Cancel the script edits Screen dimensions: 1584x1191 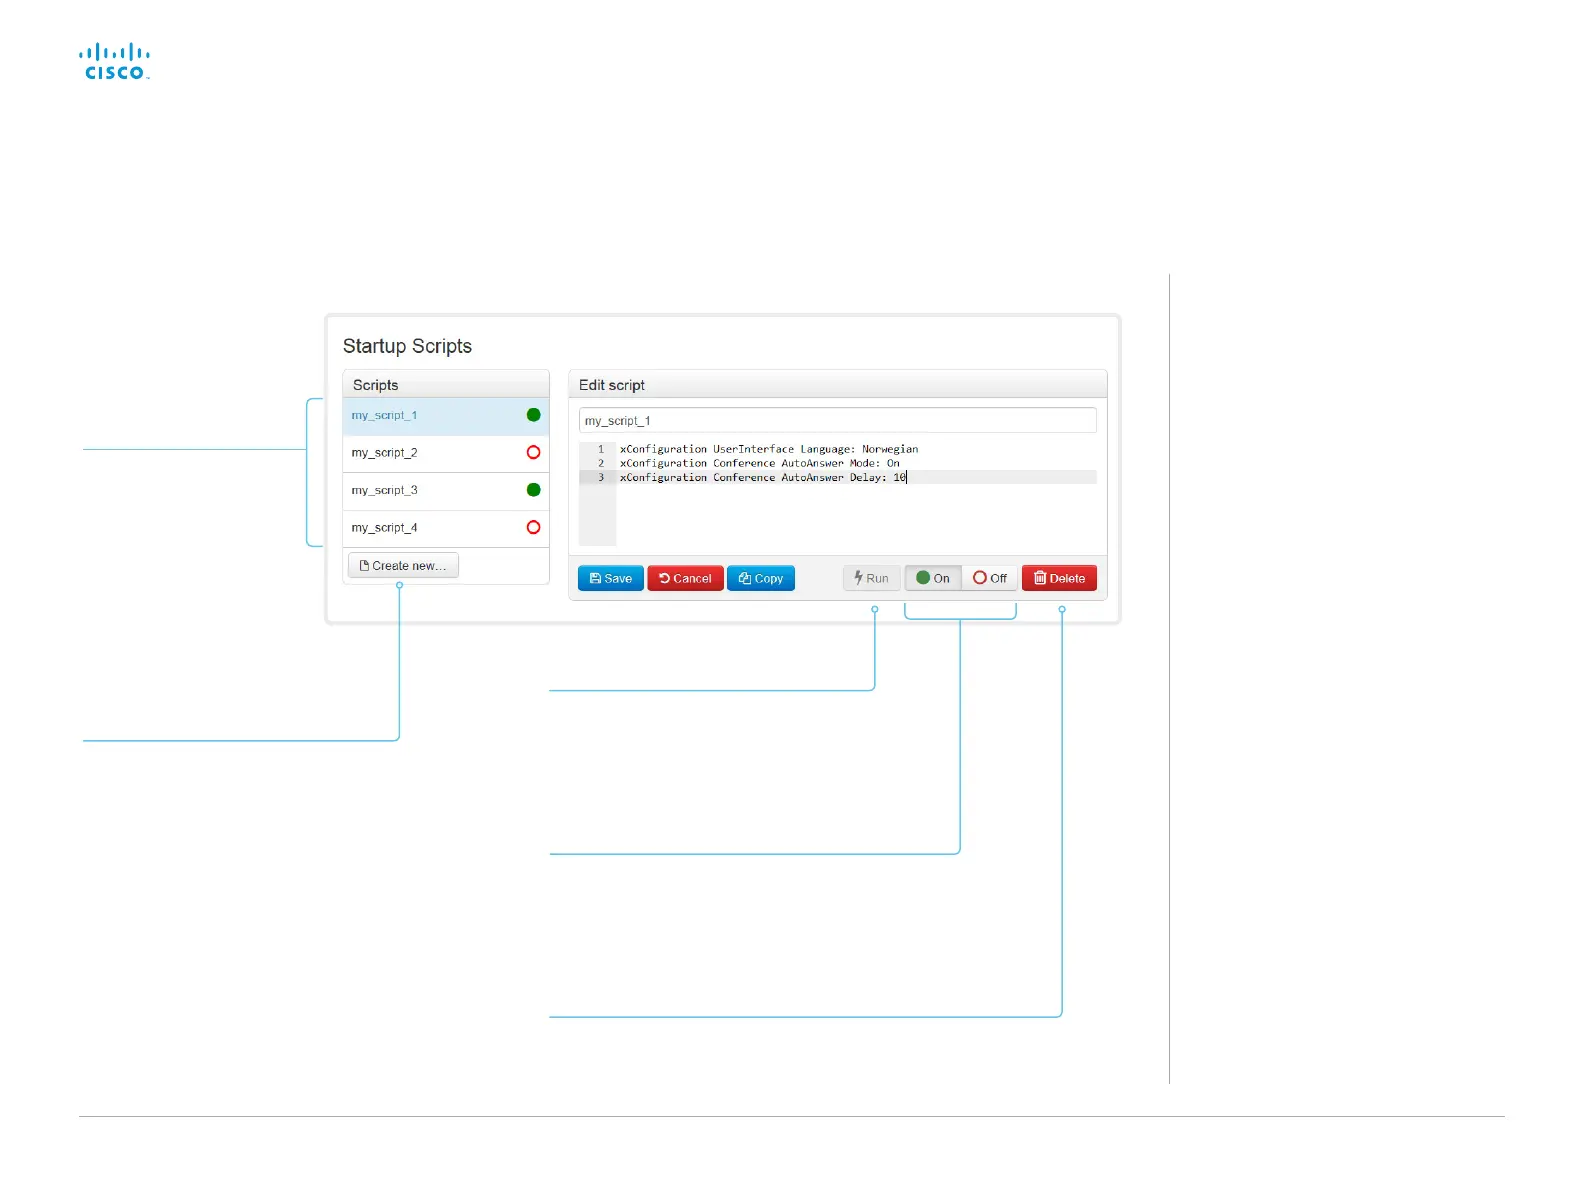685,579
